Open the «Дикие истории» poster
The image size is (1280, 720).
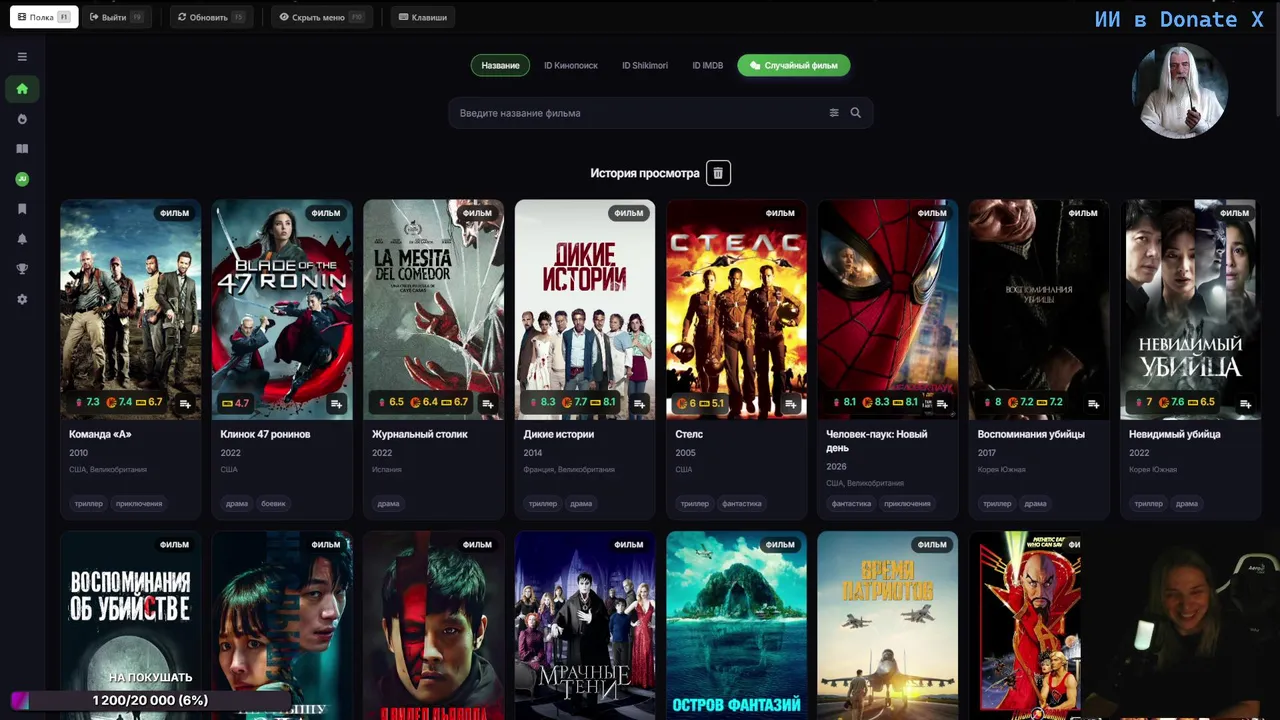pyautogui.click(x=585, y=310)
